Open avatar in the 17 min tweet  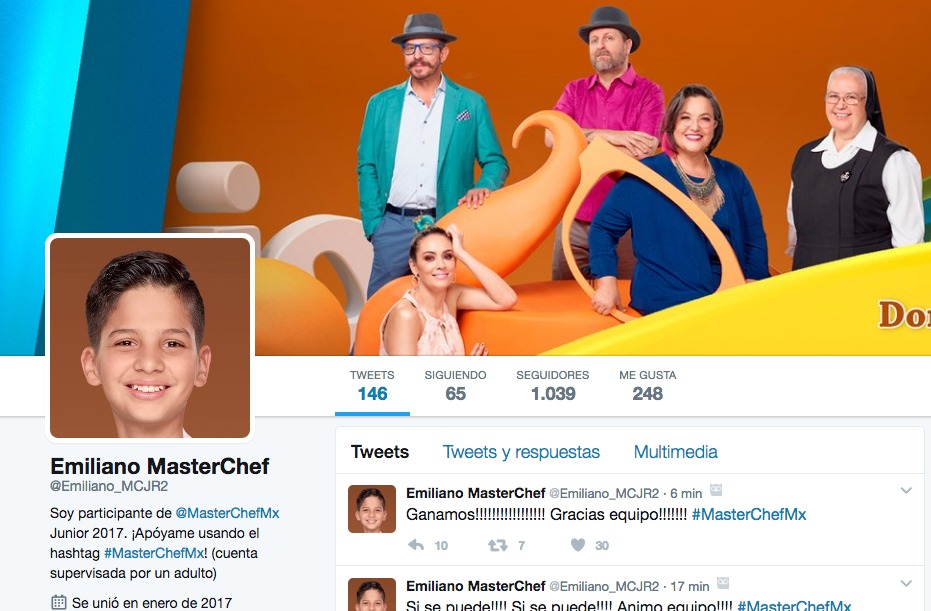click(x=372, y=594)
